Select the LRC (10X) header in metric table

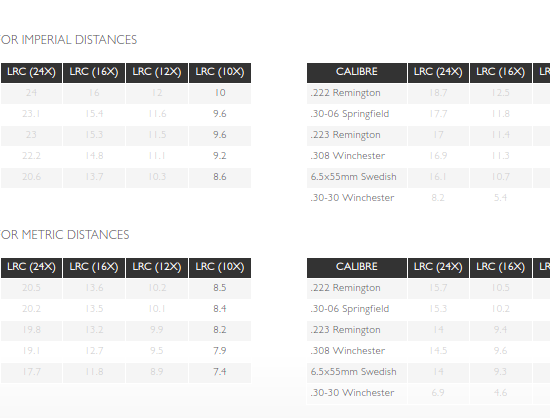220,268
